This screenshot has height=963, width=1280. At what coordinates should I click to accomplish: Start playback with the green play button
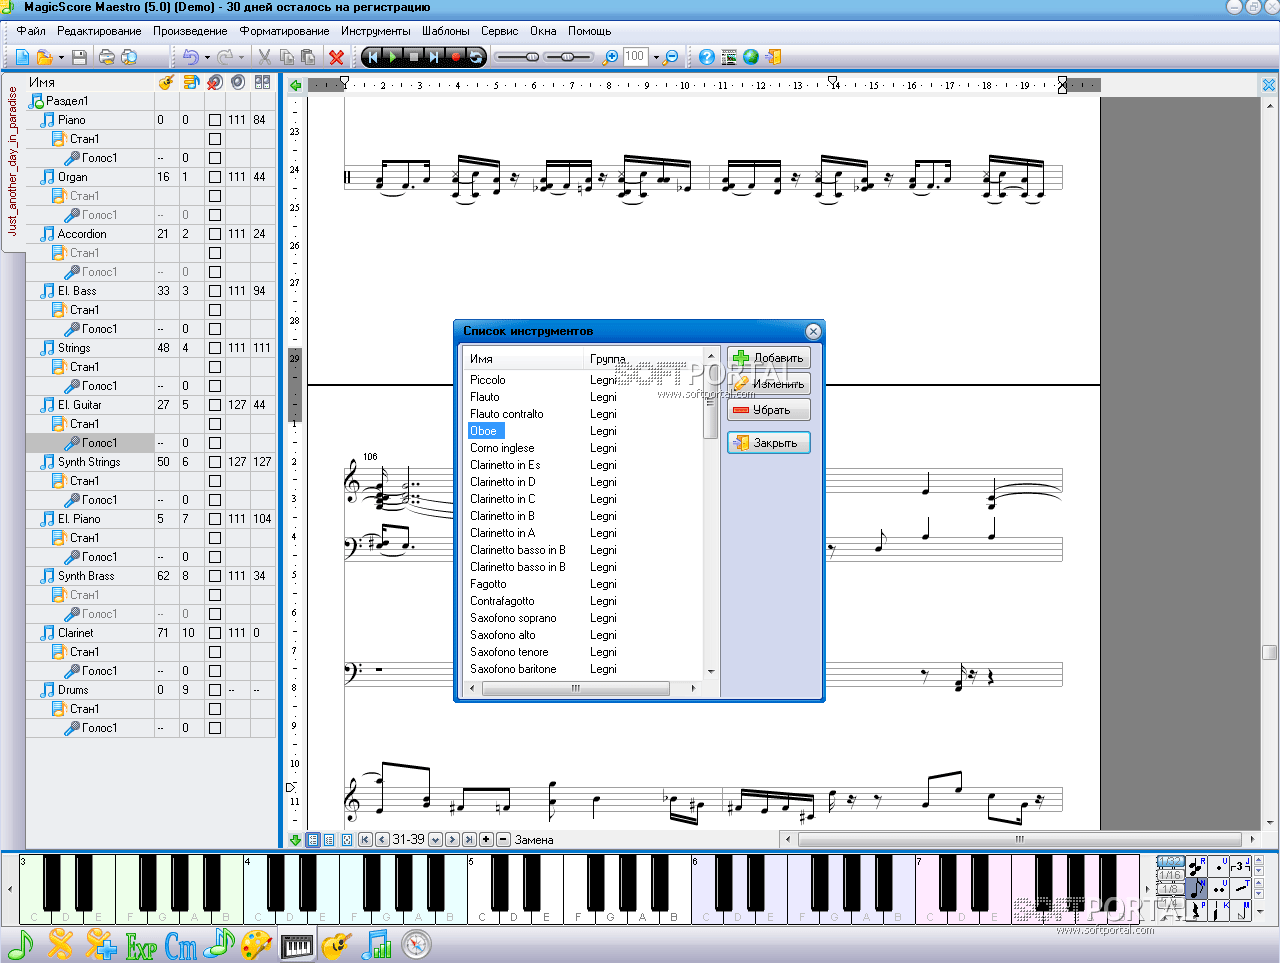click(393, 57)
